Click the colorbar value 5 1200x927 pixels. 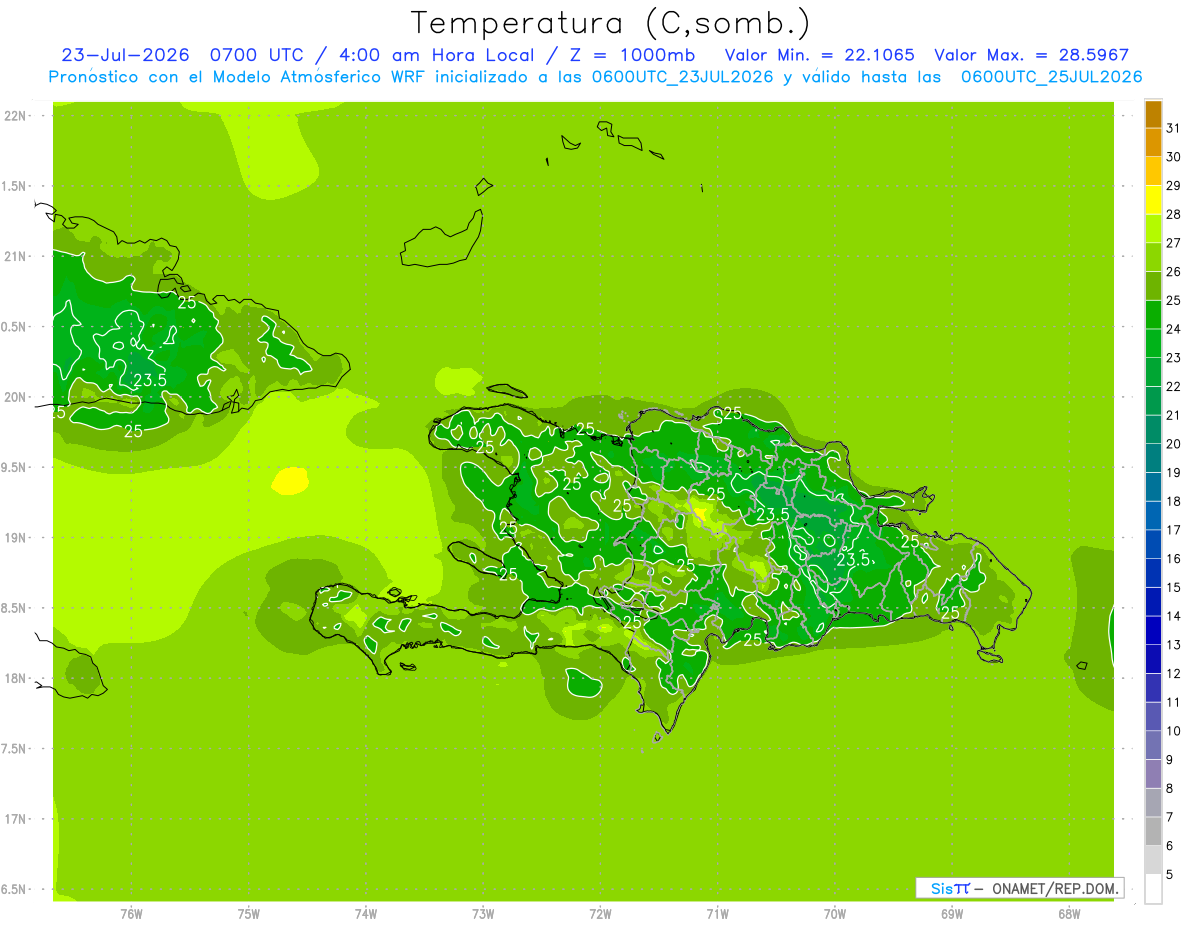(x=1170, y=874)
